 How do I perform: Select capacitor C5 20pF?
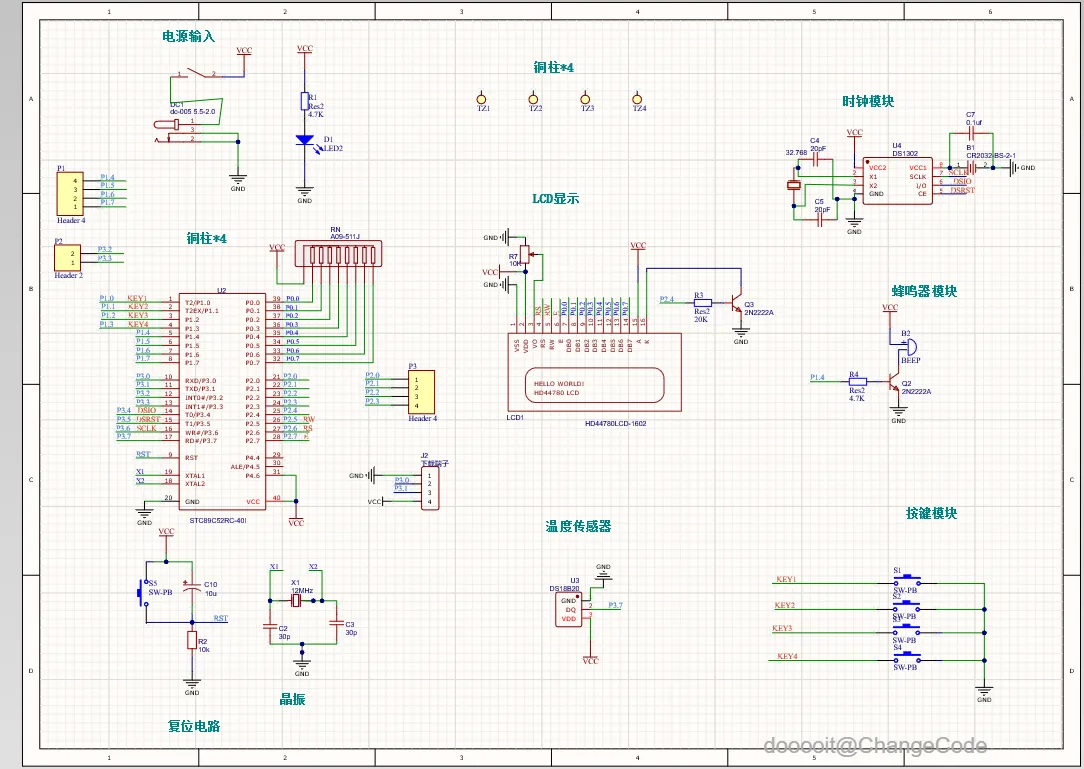[822, 221]
